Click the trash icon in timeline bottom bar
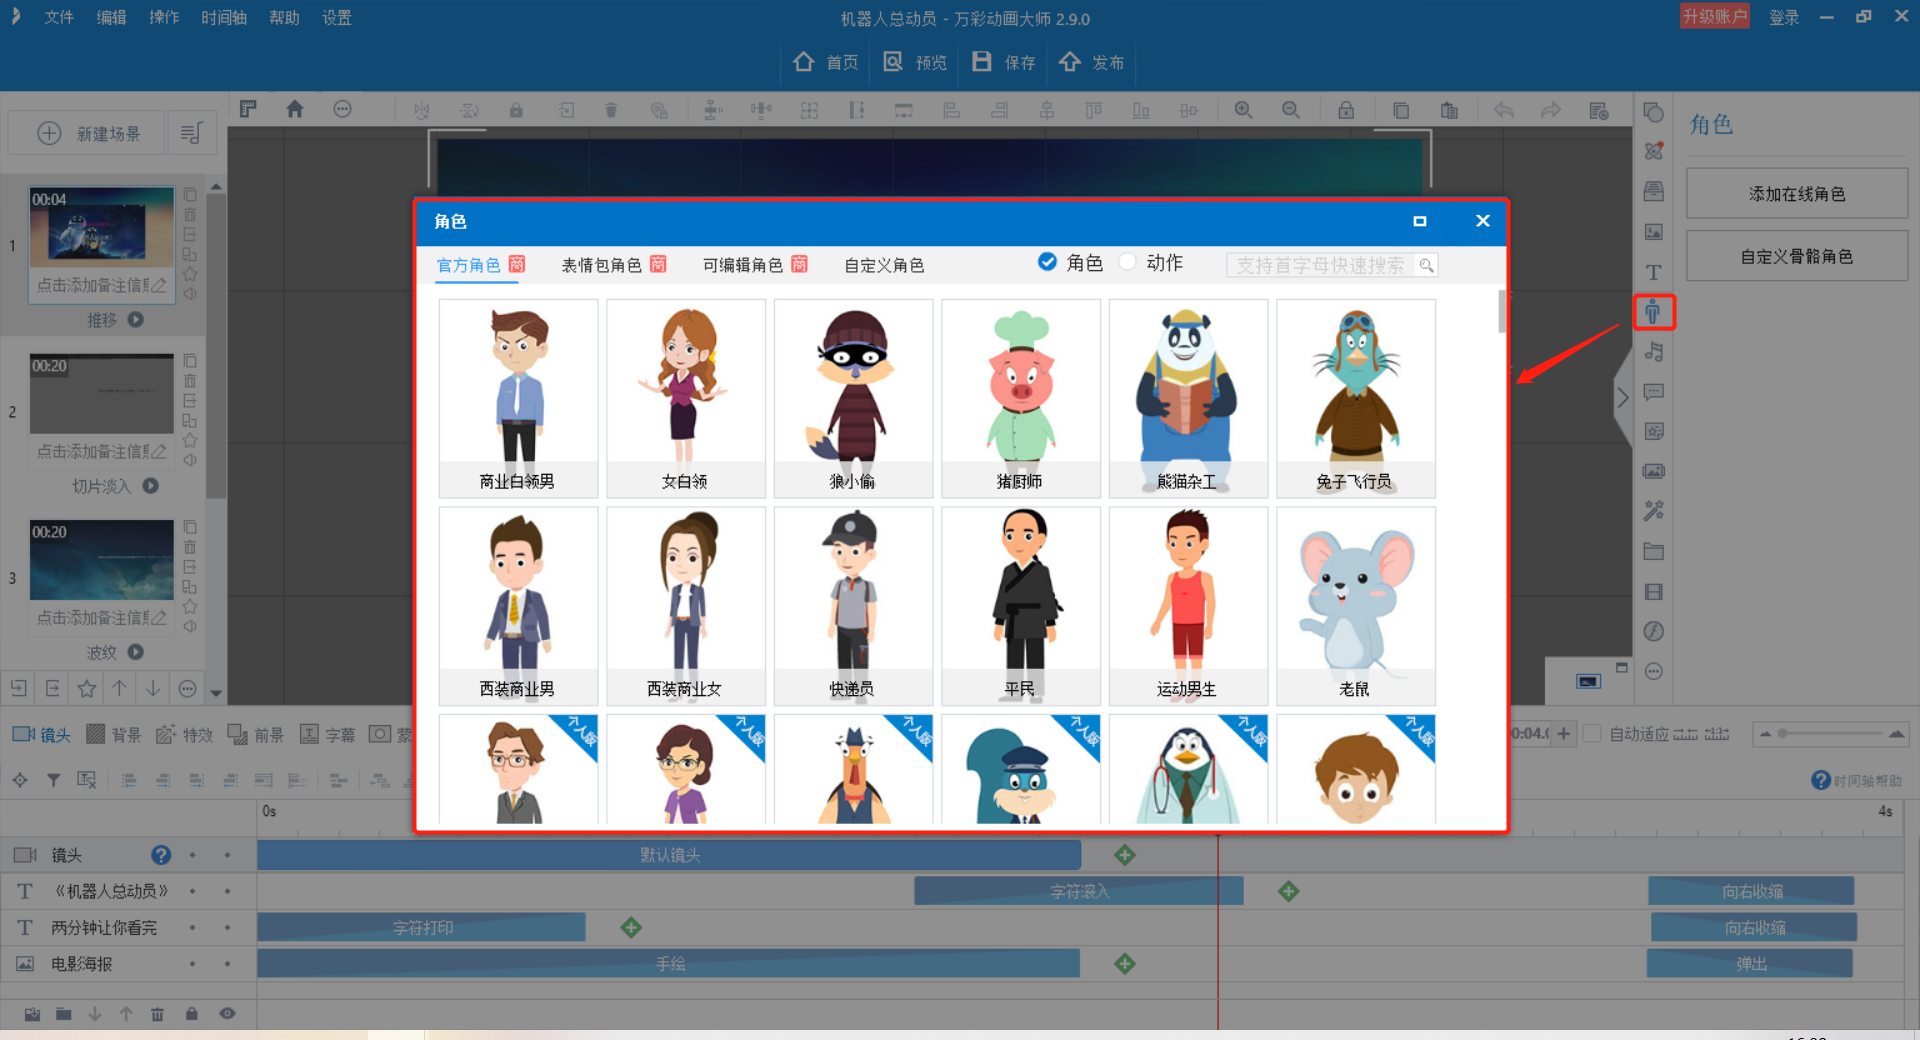The width and height of the screenshot is (1920, 1040). (157, 1014)
